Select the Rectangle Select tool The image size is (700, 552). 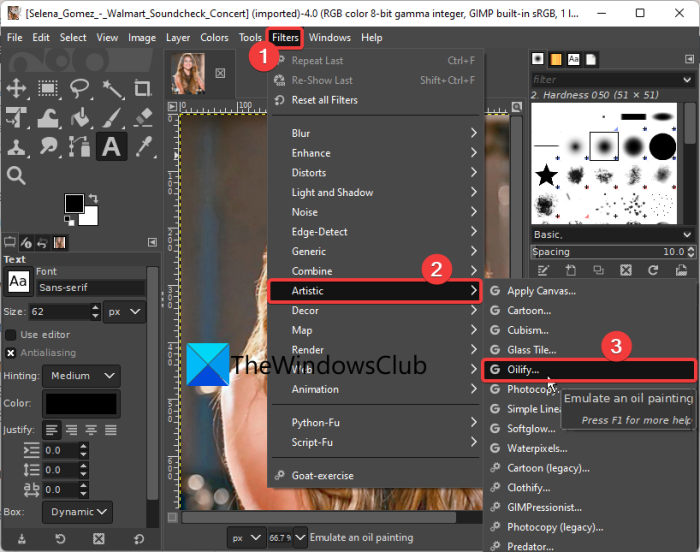[48, 88]
